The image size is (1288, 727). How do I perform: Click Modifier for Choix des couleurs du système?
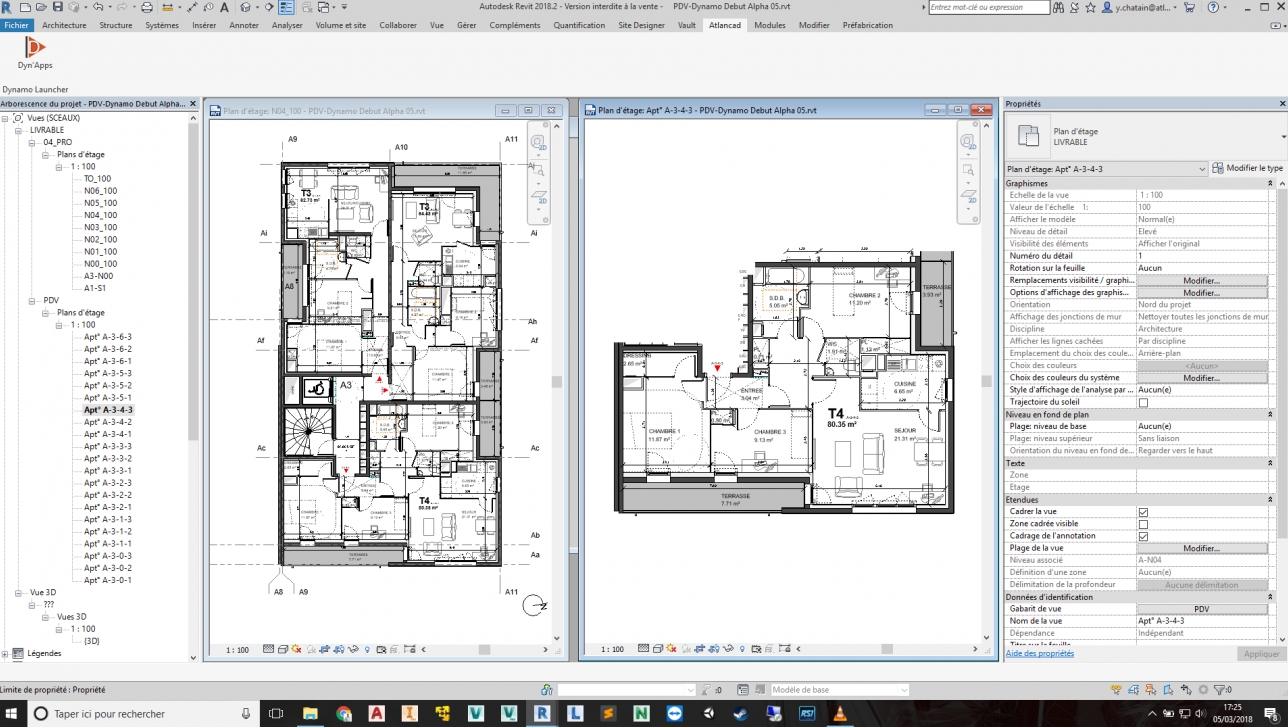click(x=1202, y=378)
